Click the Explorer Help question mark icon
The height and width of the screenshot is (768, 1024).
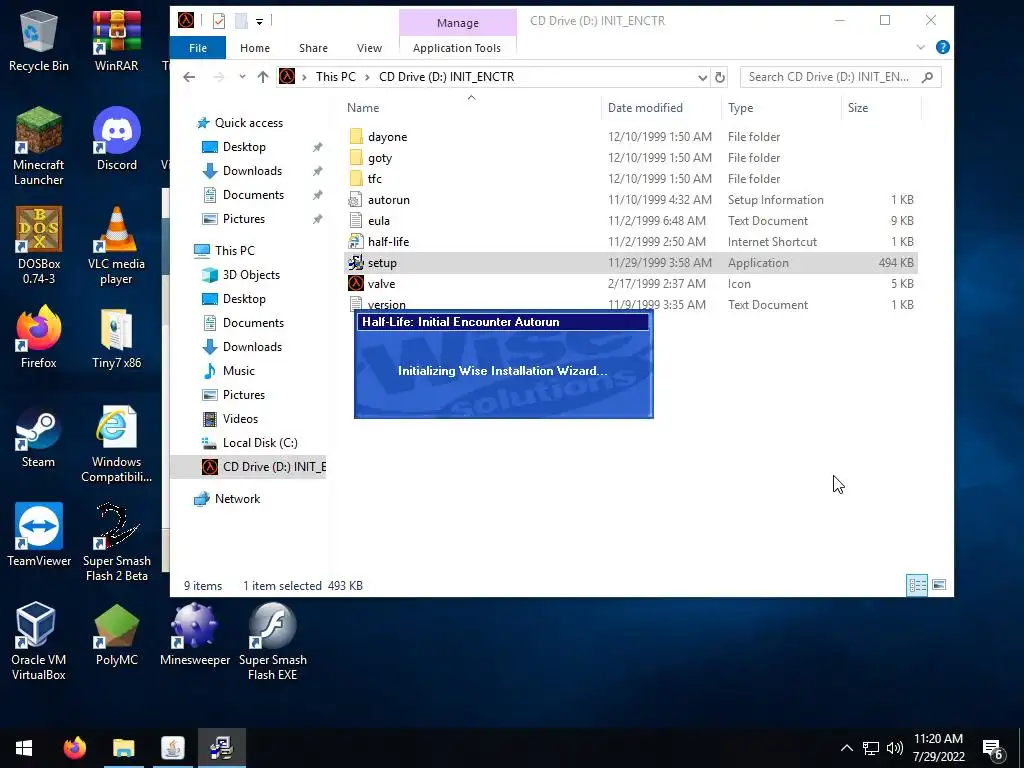pyautogui.click(x=942, y=47)
